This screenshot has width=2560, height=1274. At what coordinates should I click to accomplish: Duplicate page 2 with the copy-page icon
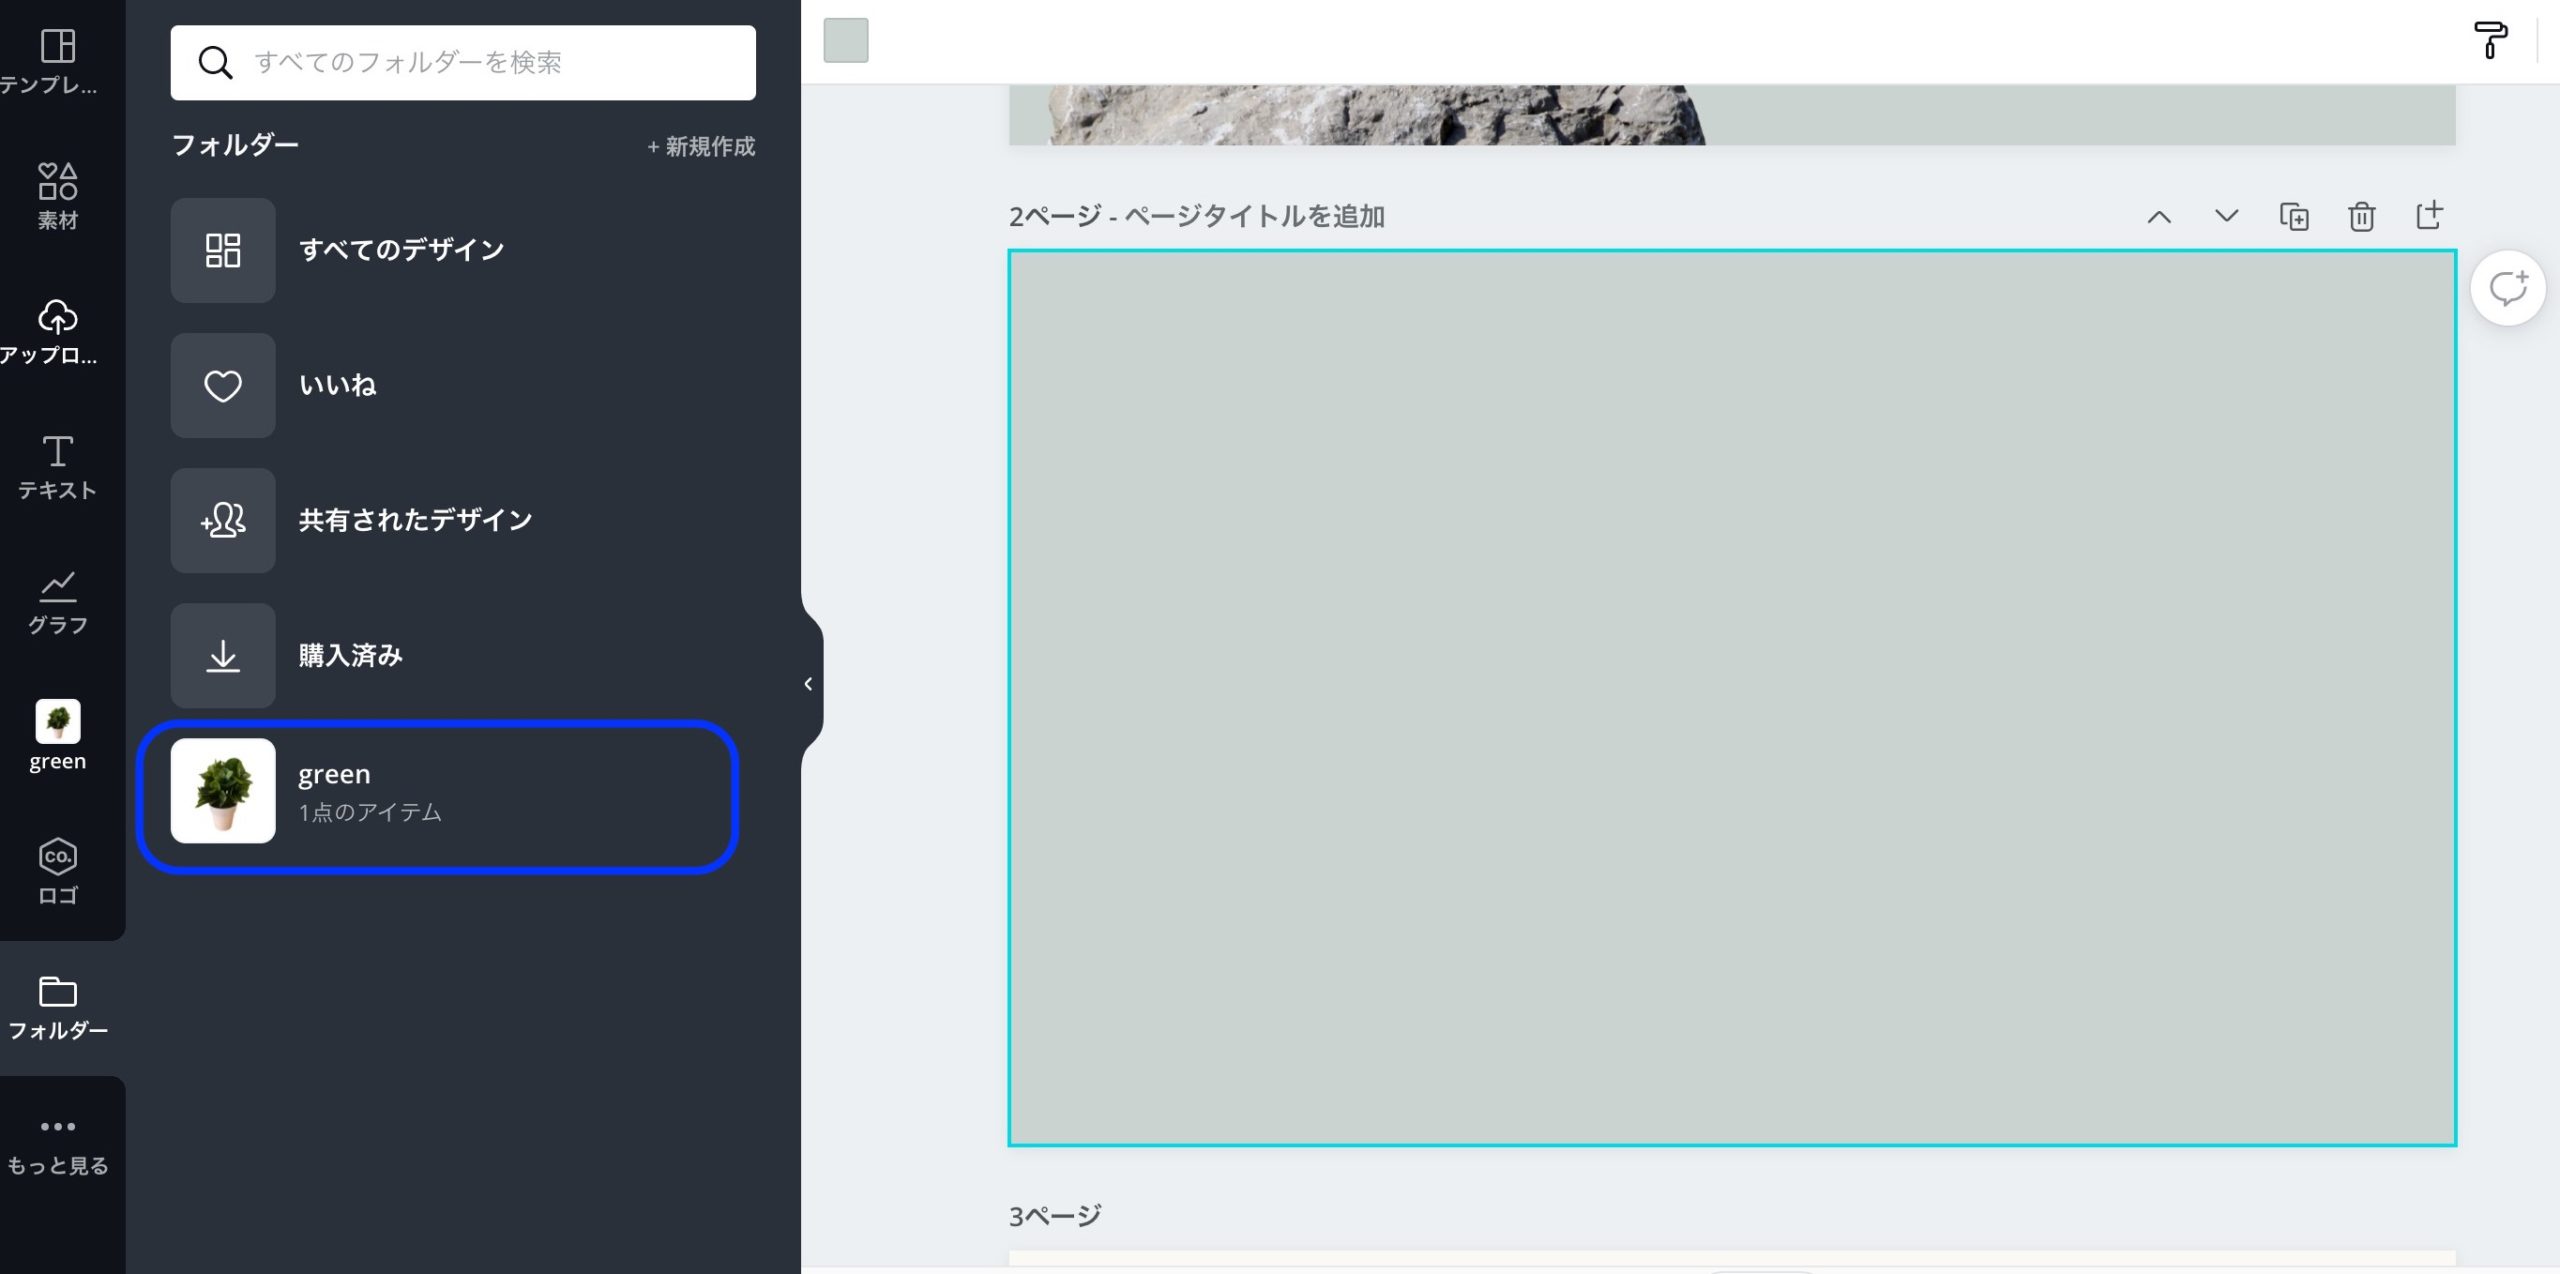tap(2293, 216)
